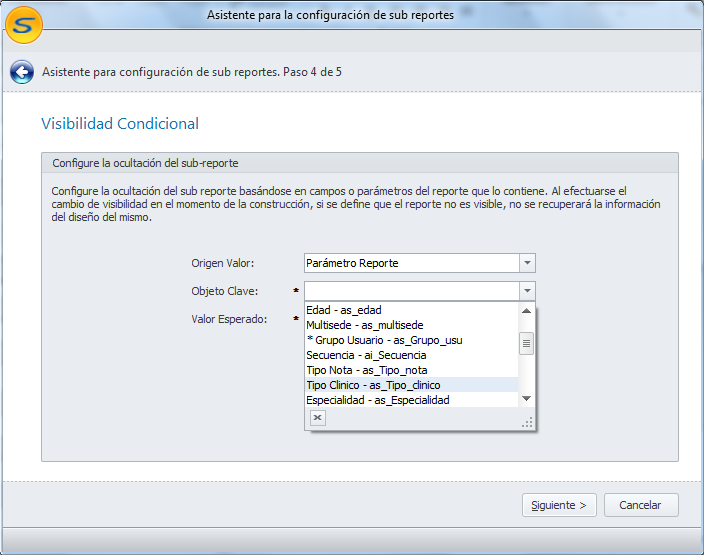Click the list scrollbar down arrow
The height and width of the screenshot is (555, 704).
[x=527, y=399]
